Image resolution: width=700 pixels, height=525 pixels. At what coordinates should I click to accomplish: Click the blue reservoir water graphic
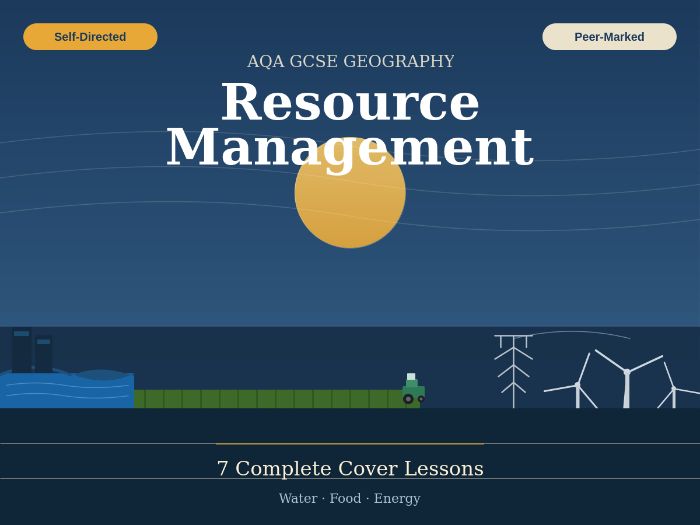tap(67, 389)
